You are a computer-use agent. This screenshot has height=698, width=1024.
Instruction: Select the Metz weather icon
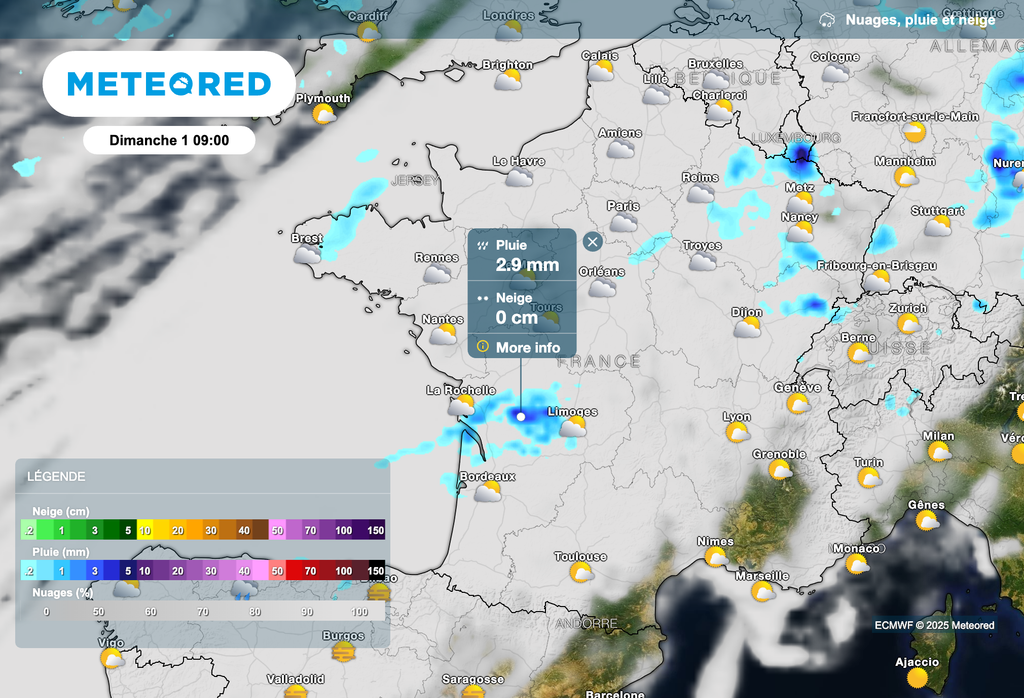tap(799, 202)
